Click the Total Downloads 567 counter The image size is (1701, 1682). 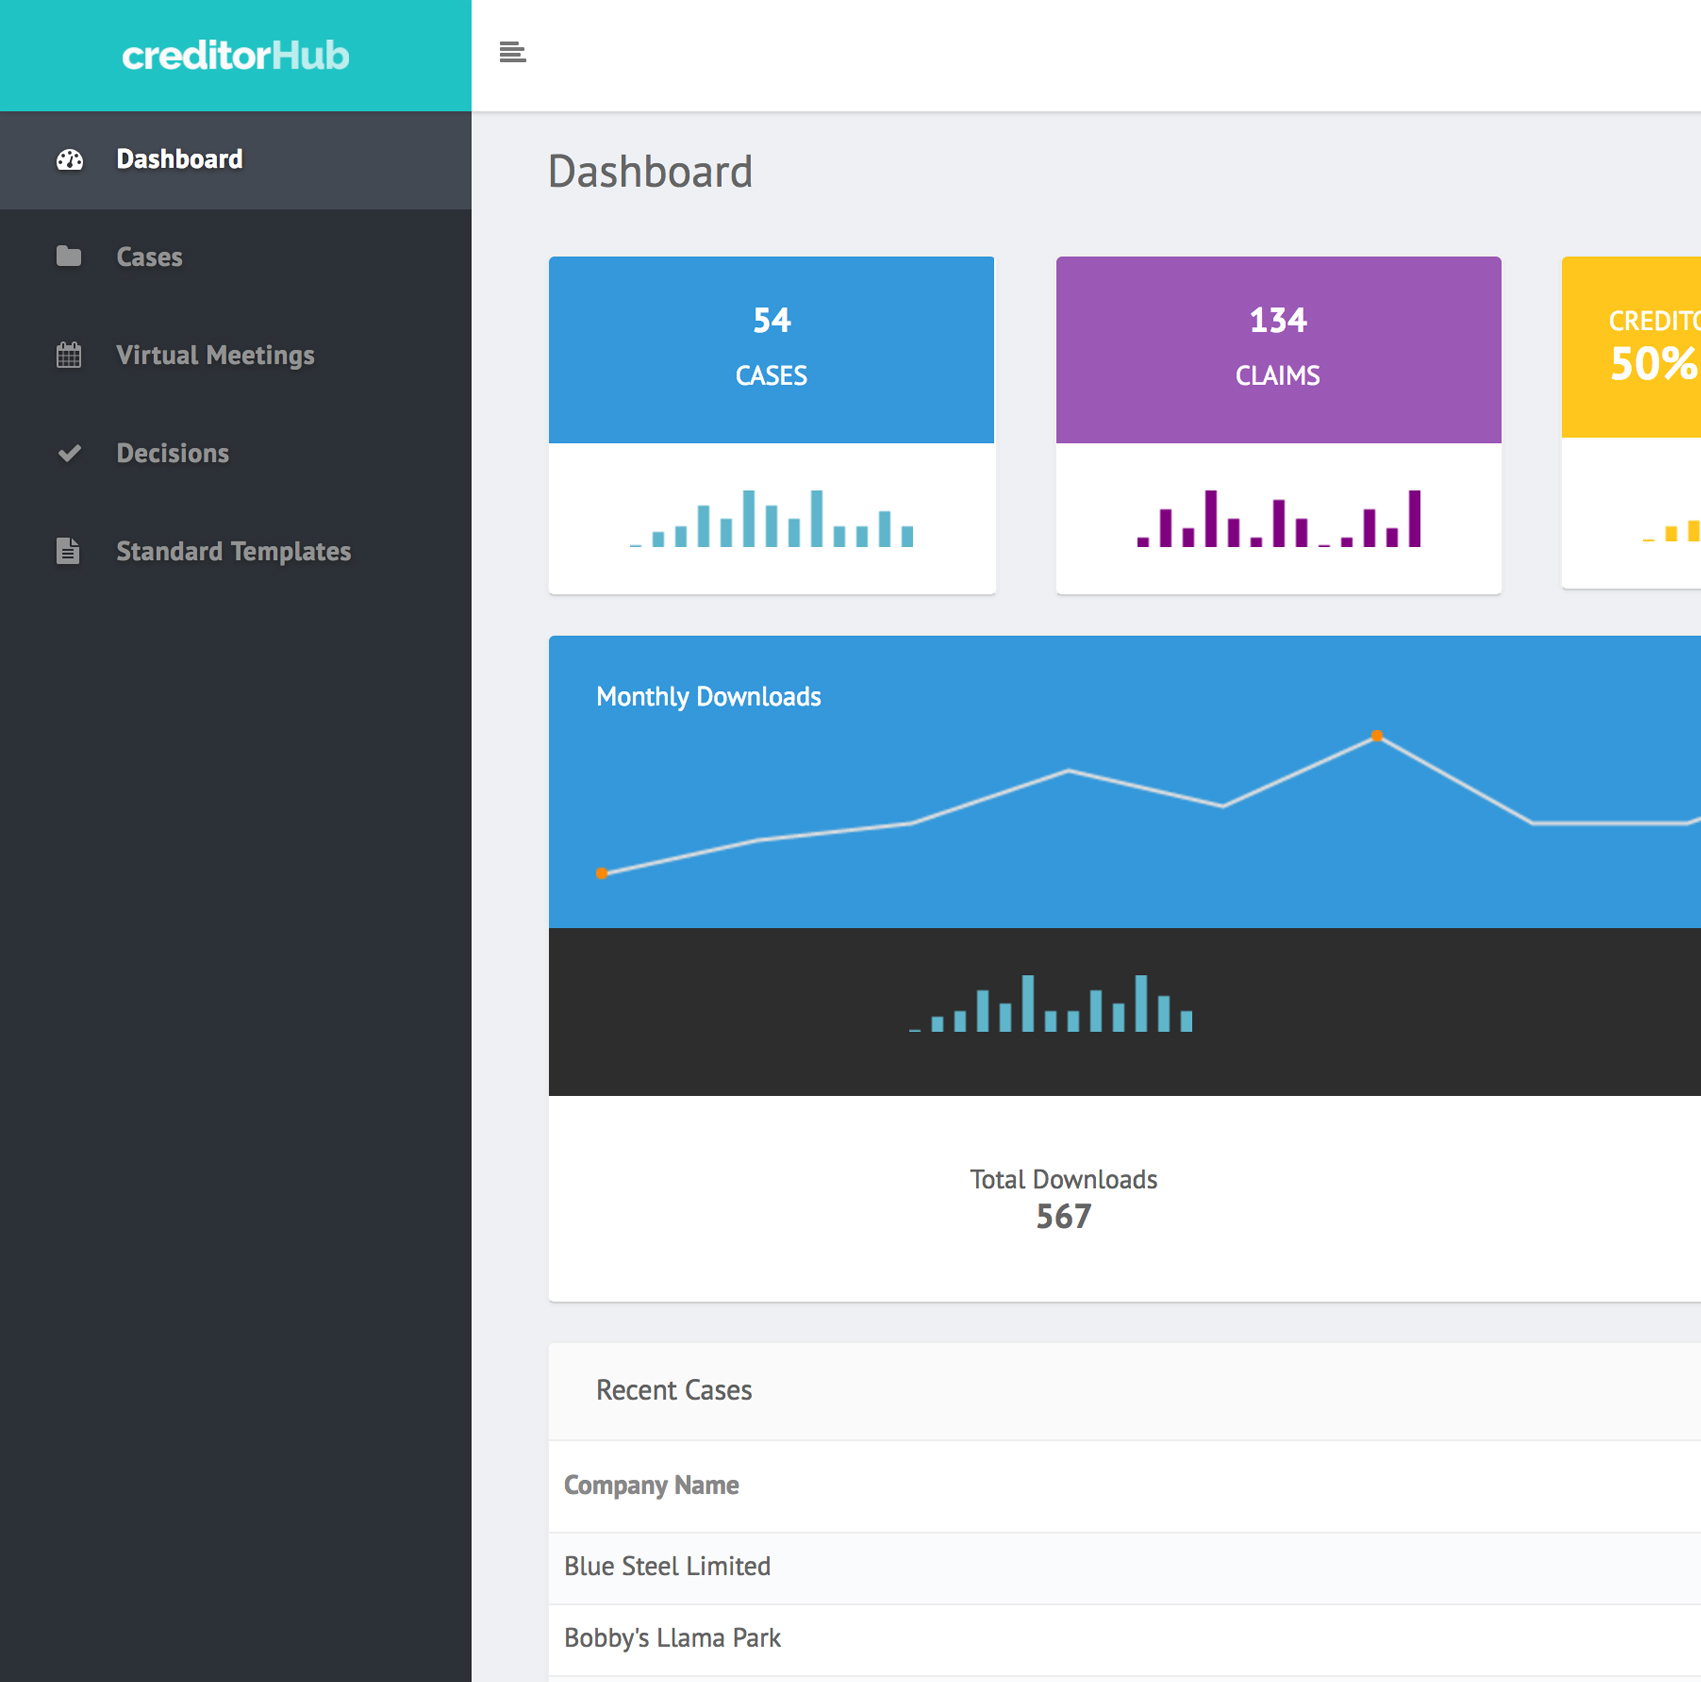1063,1198
